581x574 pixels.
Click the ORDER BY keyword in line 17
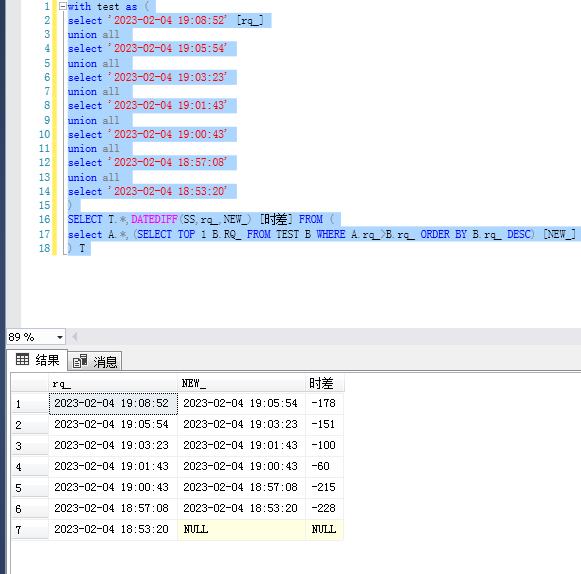point(444,235)
